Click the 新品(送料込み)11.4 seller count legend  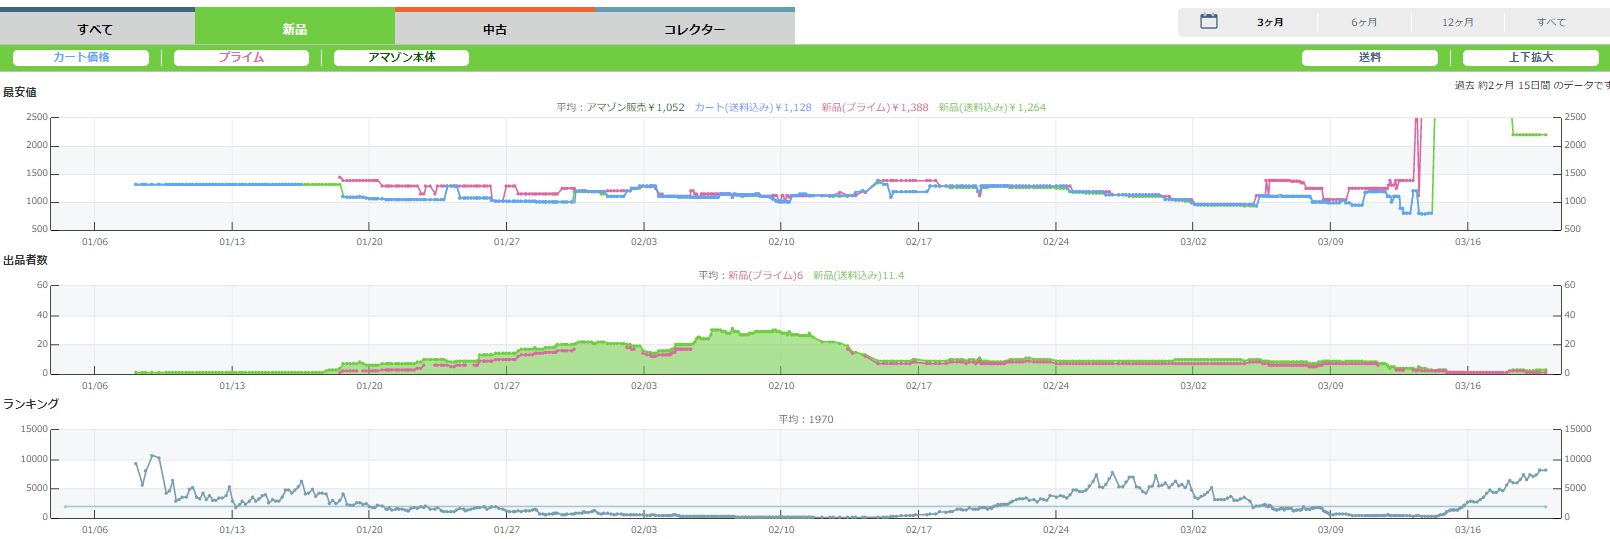[858, 275]
